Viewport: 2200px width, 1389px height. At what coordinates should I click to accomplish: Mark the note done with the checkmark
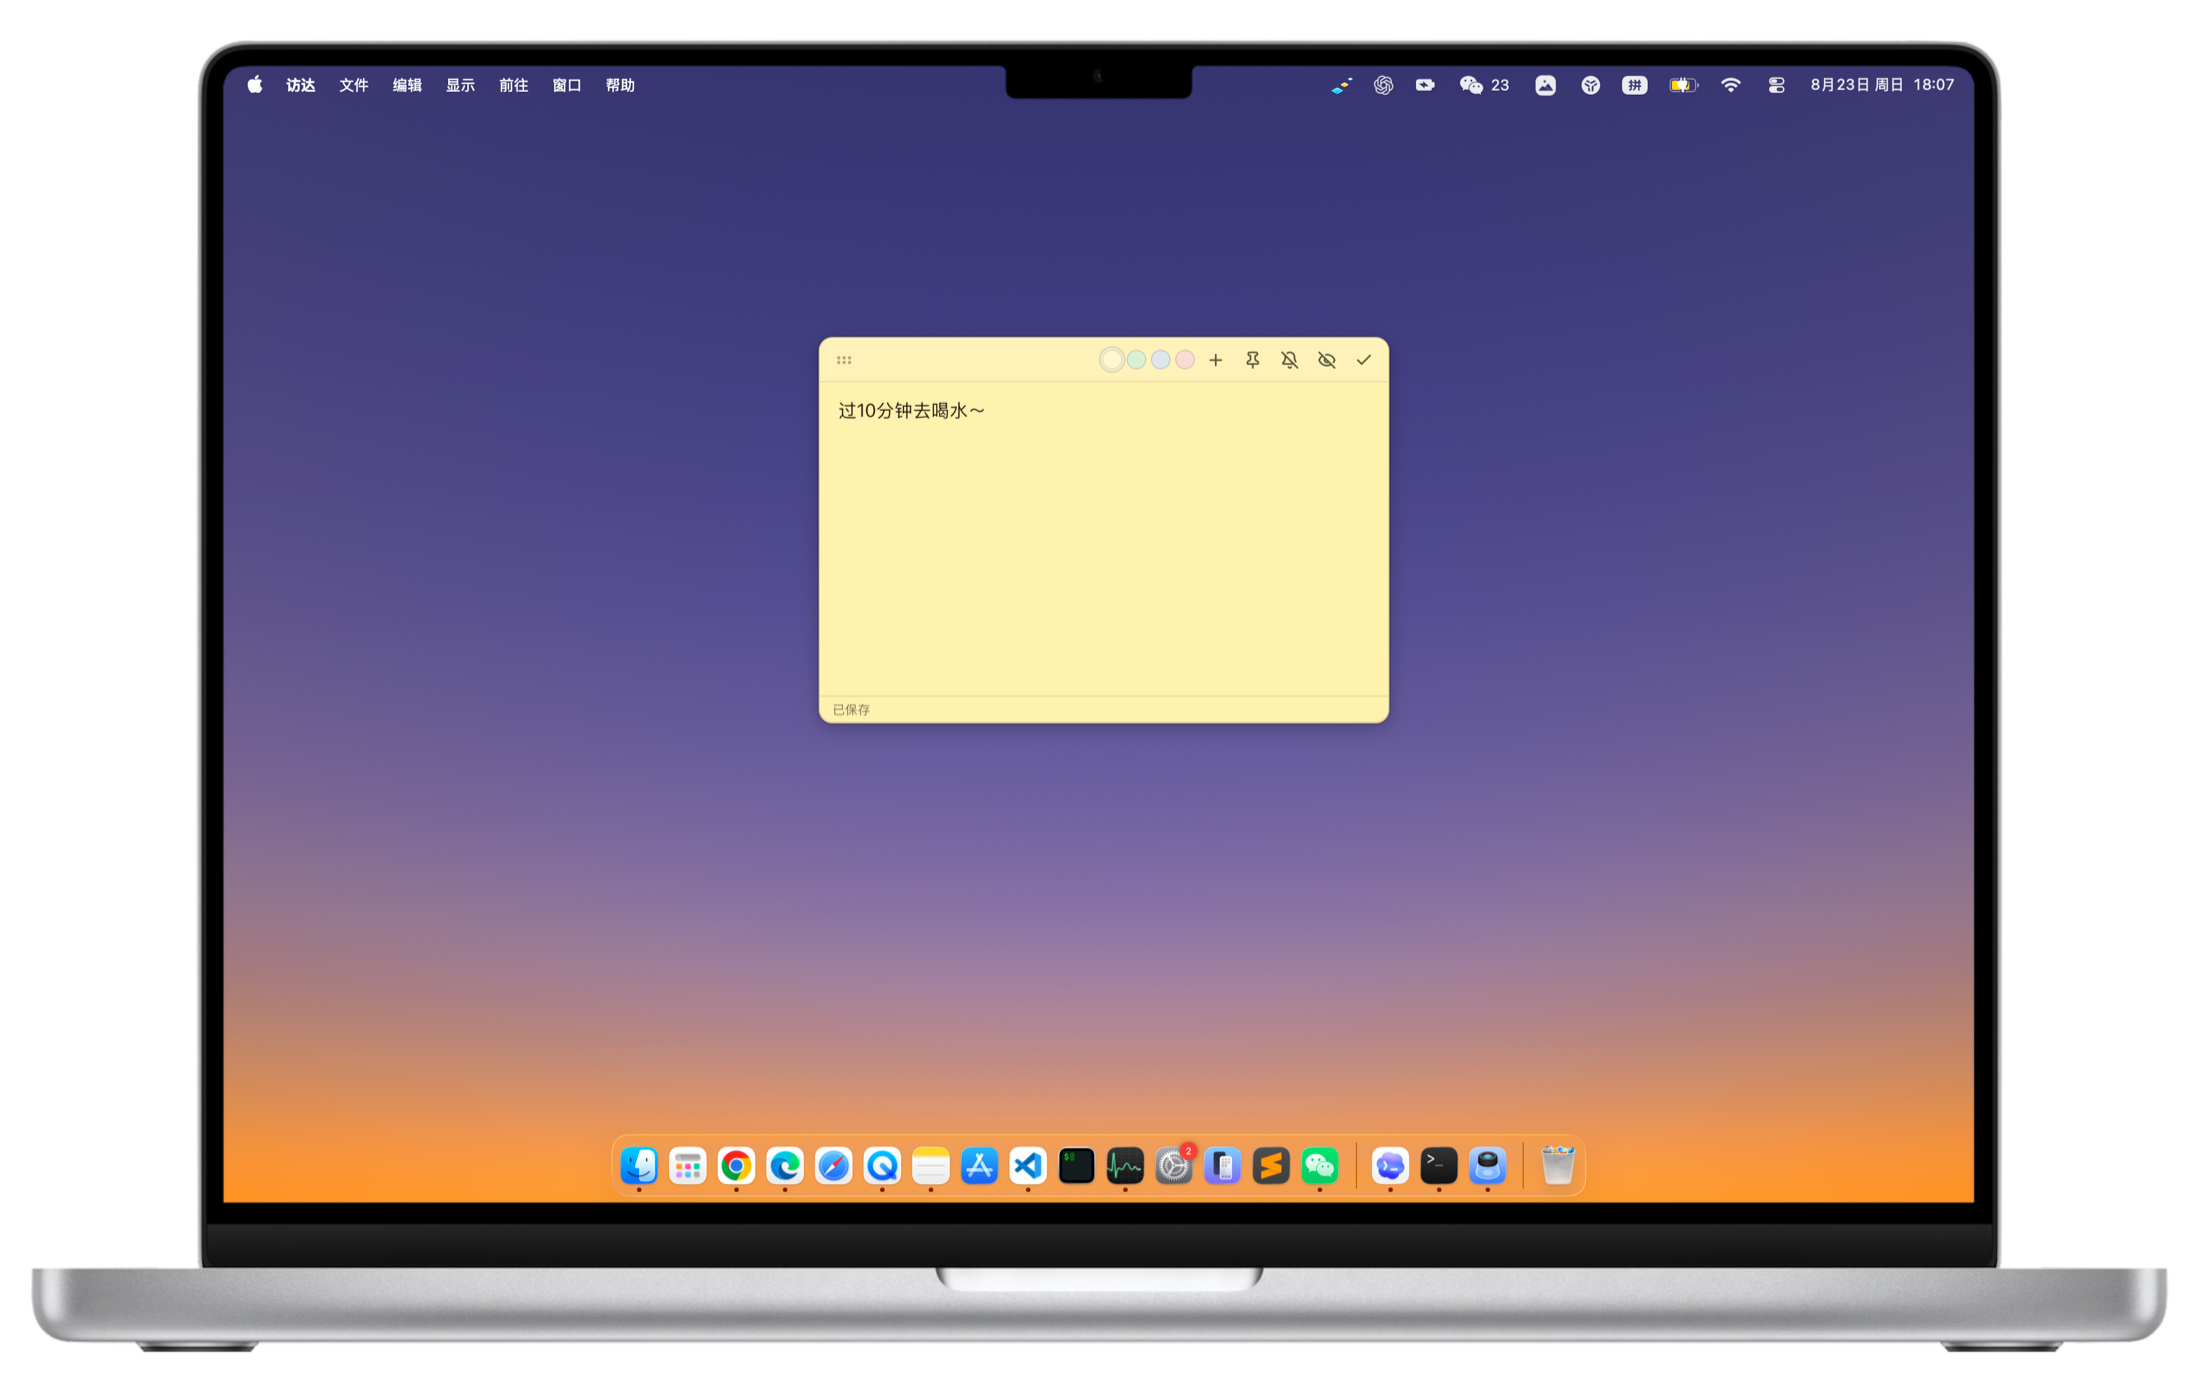tap(1363, 360)
